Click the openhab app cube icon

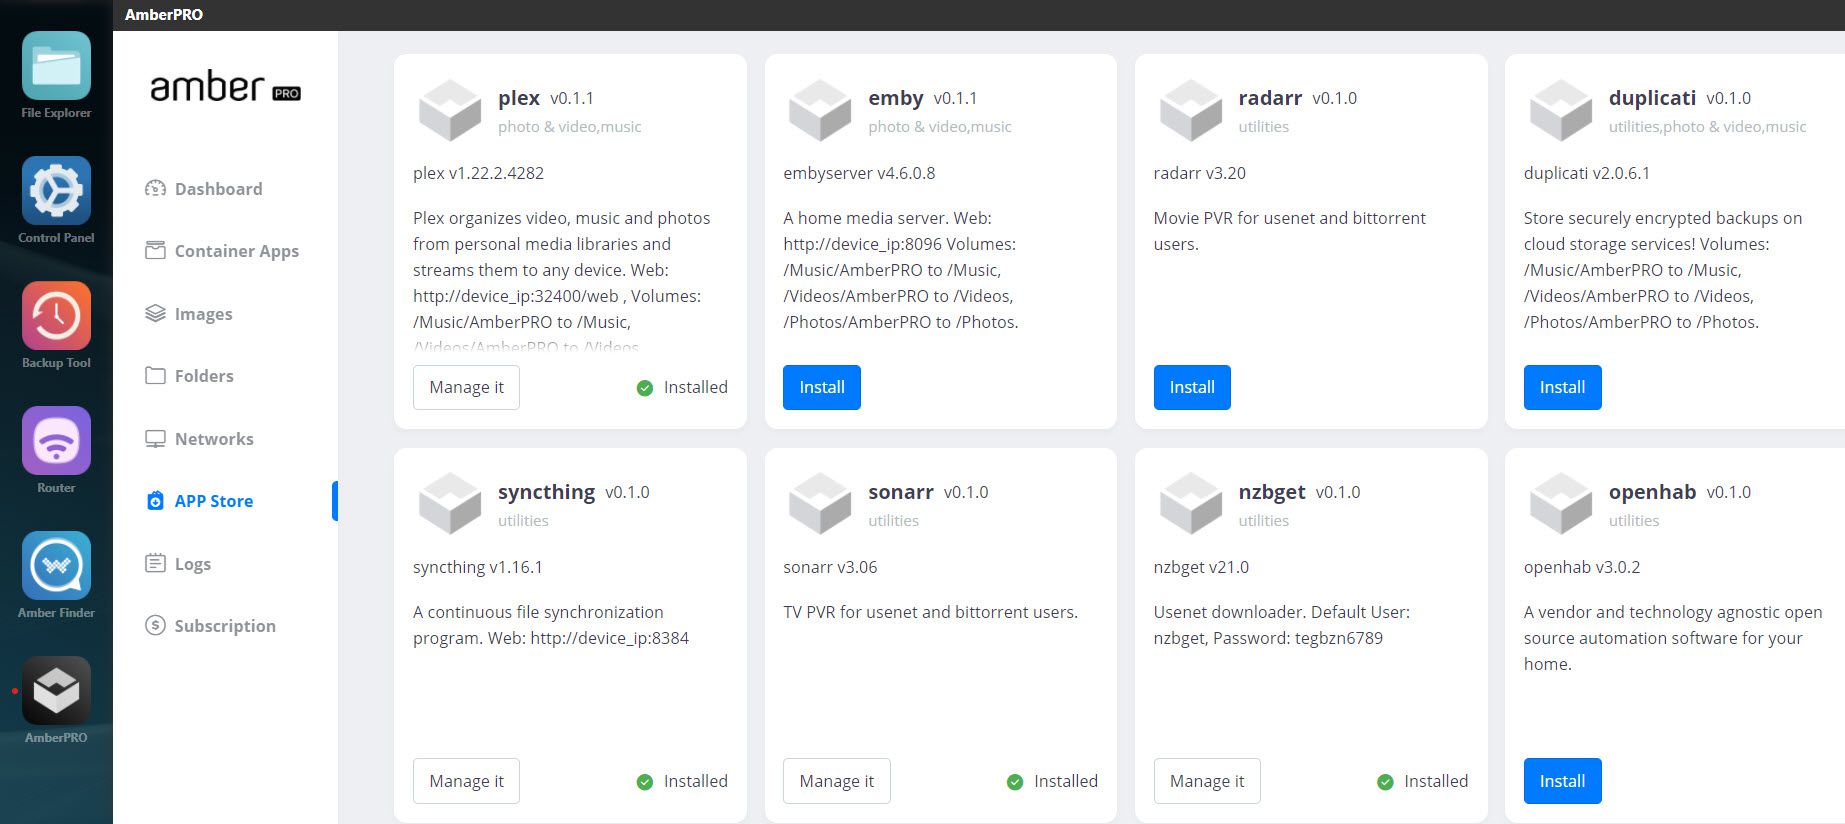point(1560,504)
